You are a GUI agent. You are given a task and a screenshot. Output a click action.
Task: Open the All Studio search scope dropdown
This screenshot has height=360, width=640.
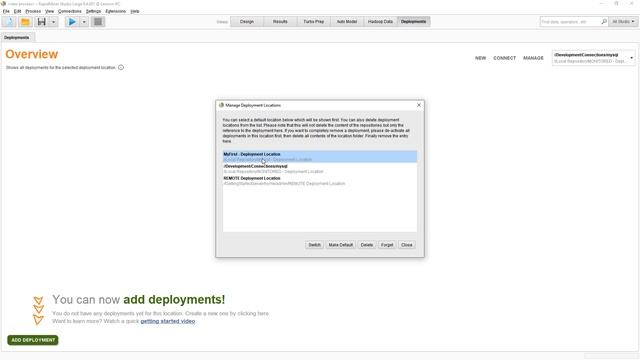tap(623, 22)
